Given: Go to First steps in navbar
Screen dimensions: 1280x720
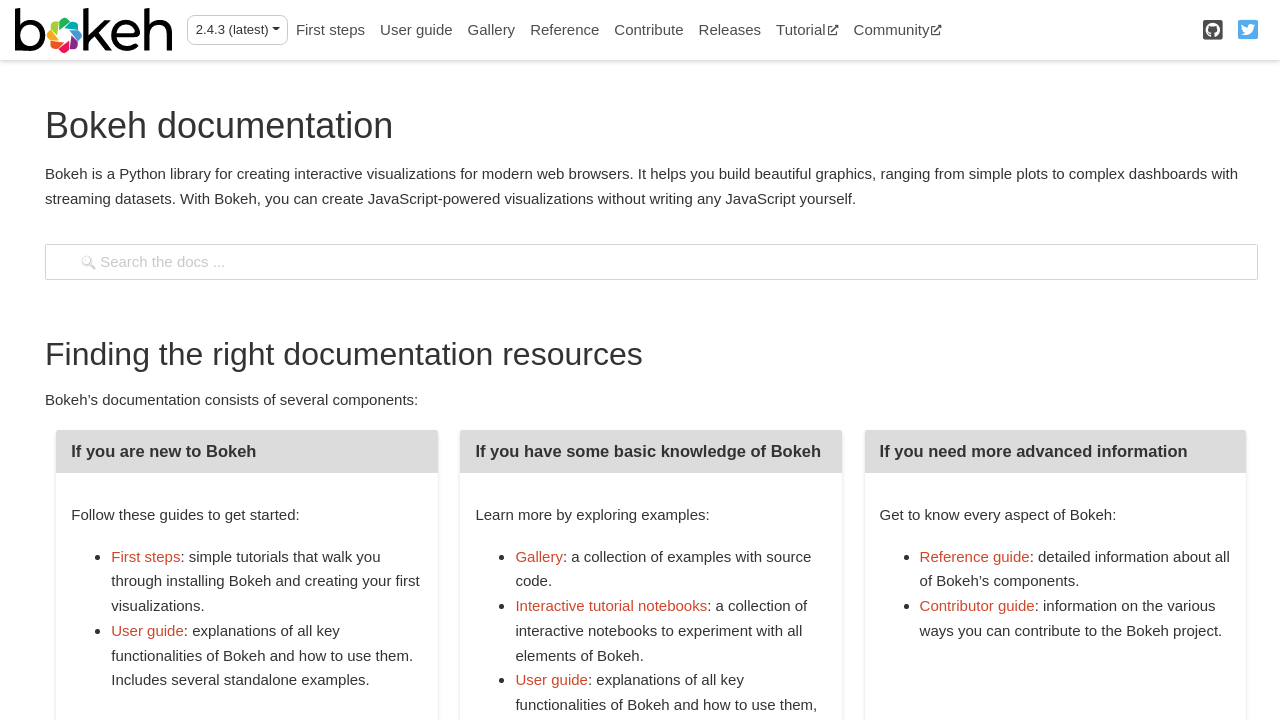Looking at the screenshot, I should point(330,30).
